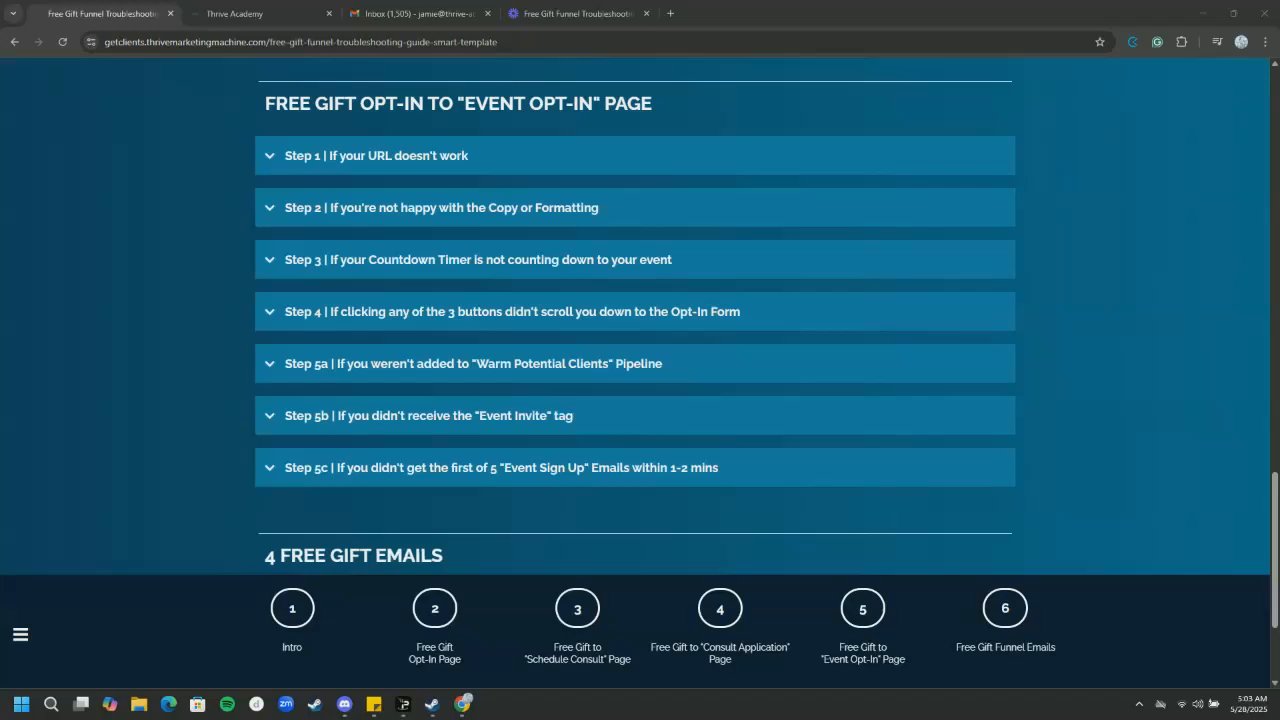
Task: Jump to step circle 3 Schedule Consult page
Action: pos(577,608)
